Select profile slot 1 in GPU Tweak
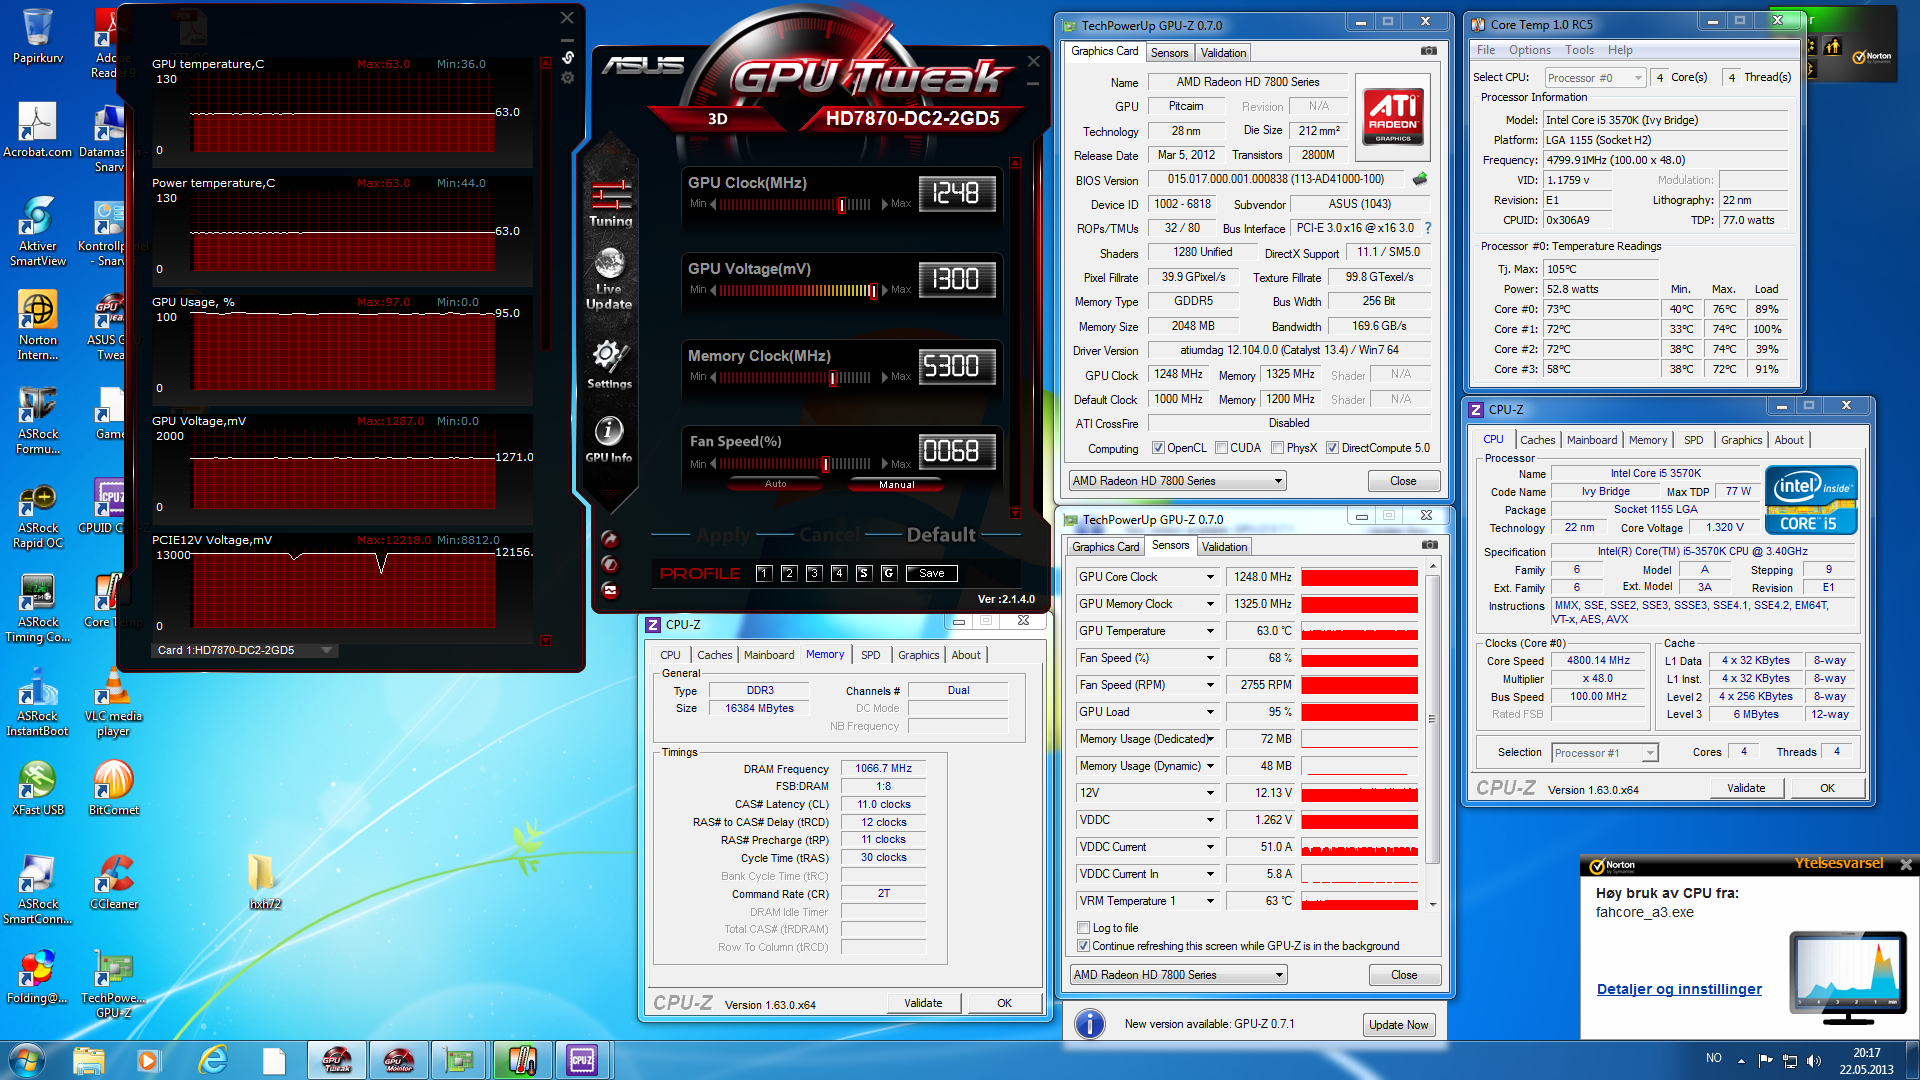The width and height of the screenshot is (1920, 1080). click(764, 573)
